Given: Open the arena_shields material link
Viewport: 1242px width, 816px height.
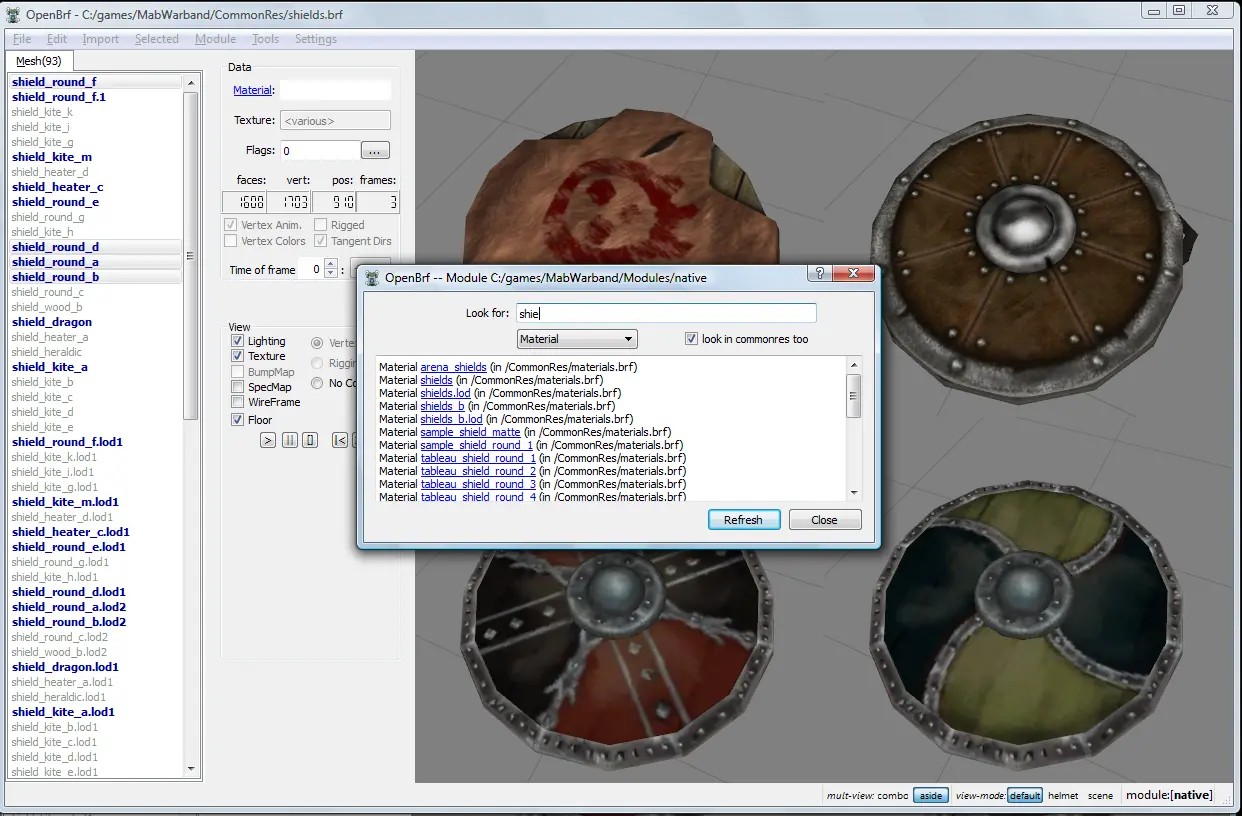Looking at the screenshot, I should 453,367.
